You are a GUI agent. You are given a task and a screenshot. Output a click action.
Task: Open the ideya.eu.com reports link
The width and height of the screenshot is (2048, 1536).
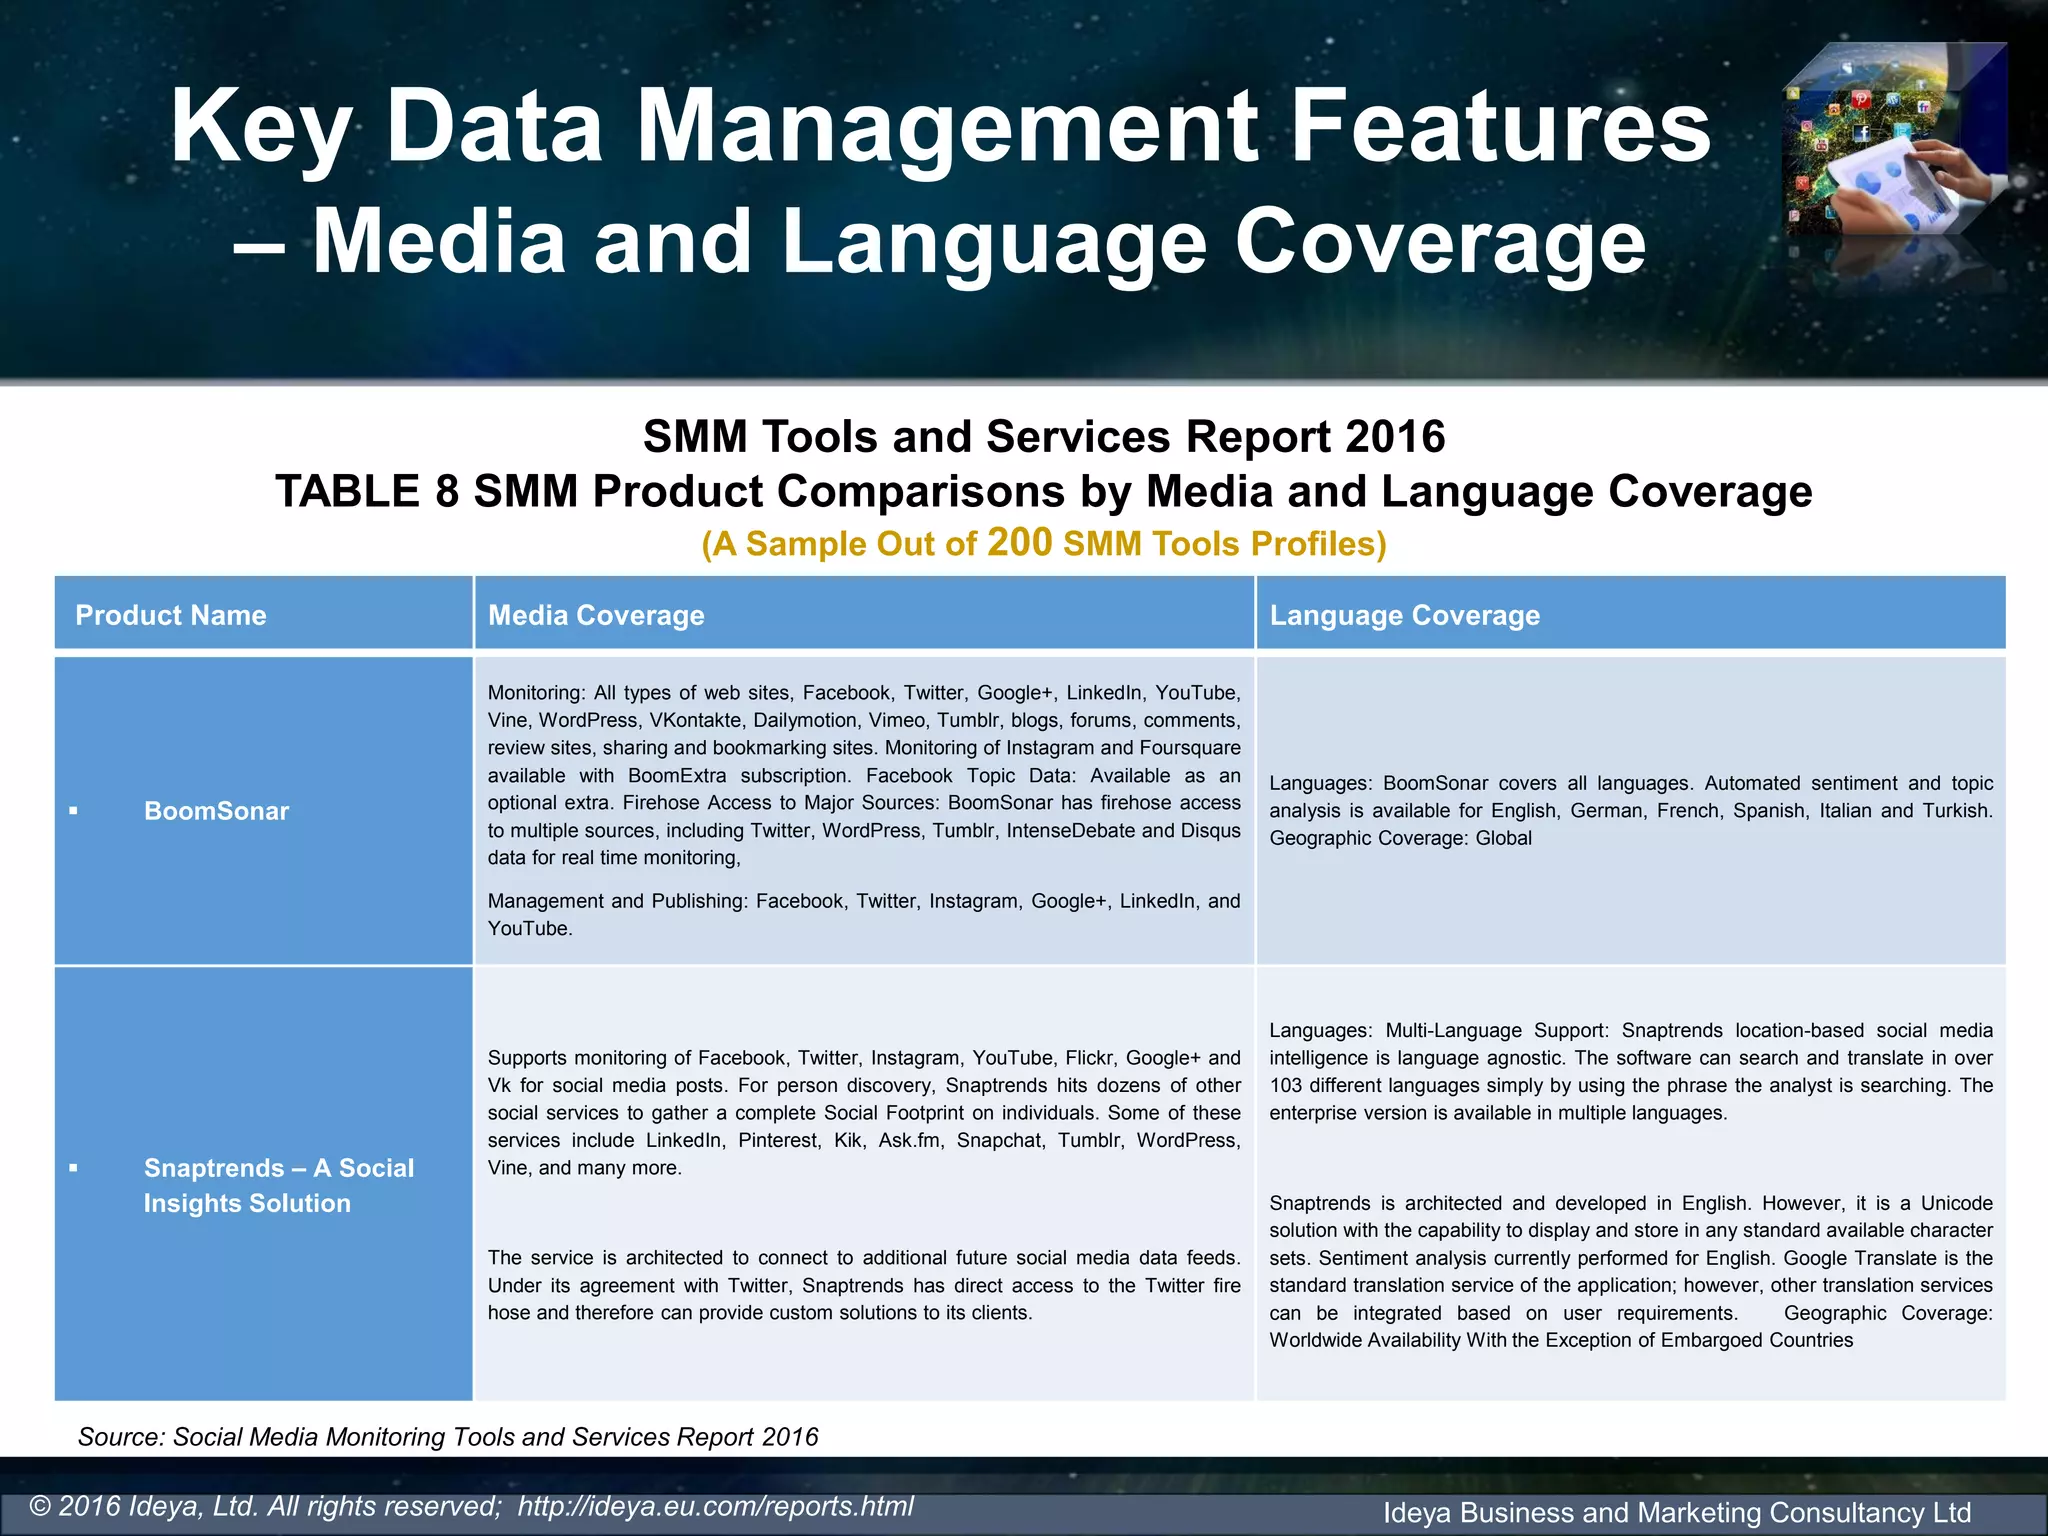click(715, 1506)
